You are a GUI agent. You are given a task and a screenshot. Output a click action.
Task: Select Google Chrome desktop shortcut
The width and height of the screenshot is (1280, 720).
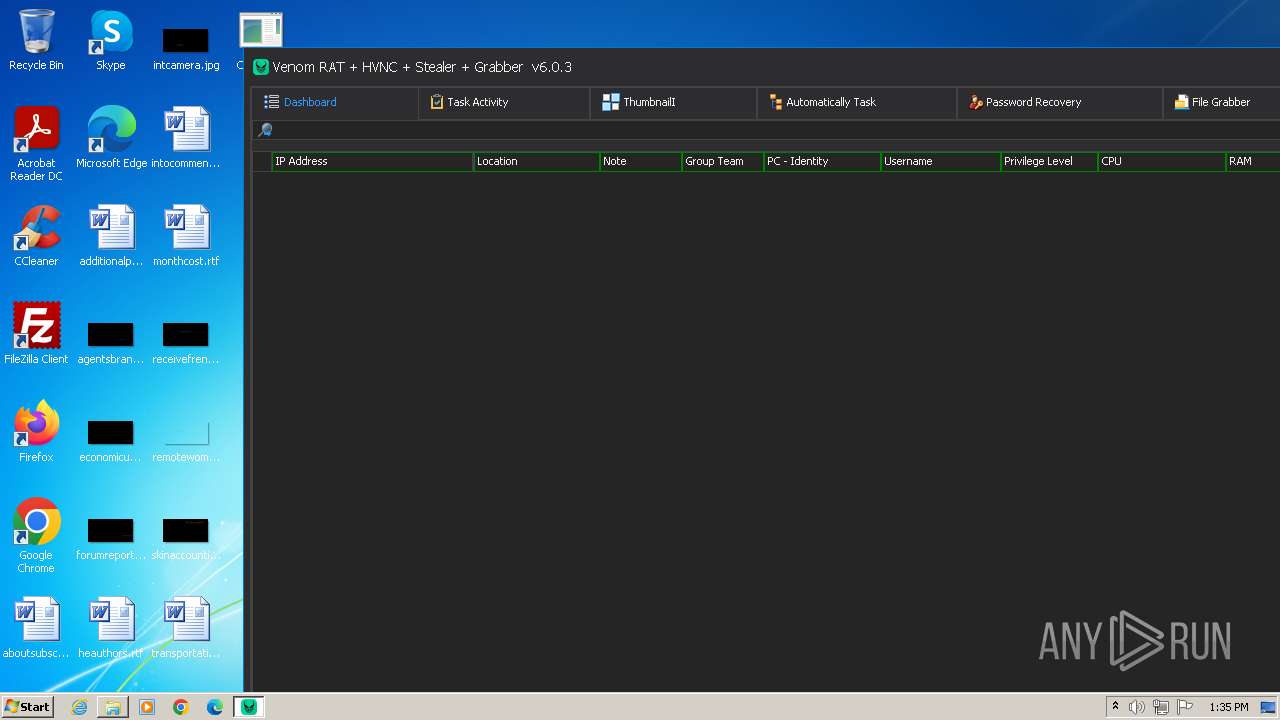[36, 536]
